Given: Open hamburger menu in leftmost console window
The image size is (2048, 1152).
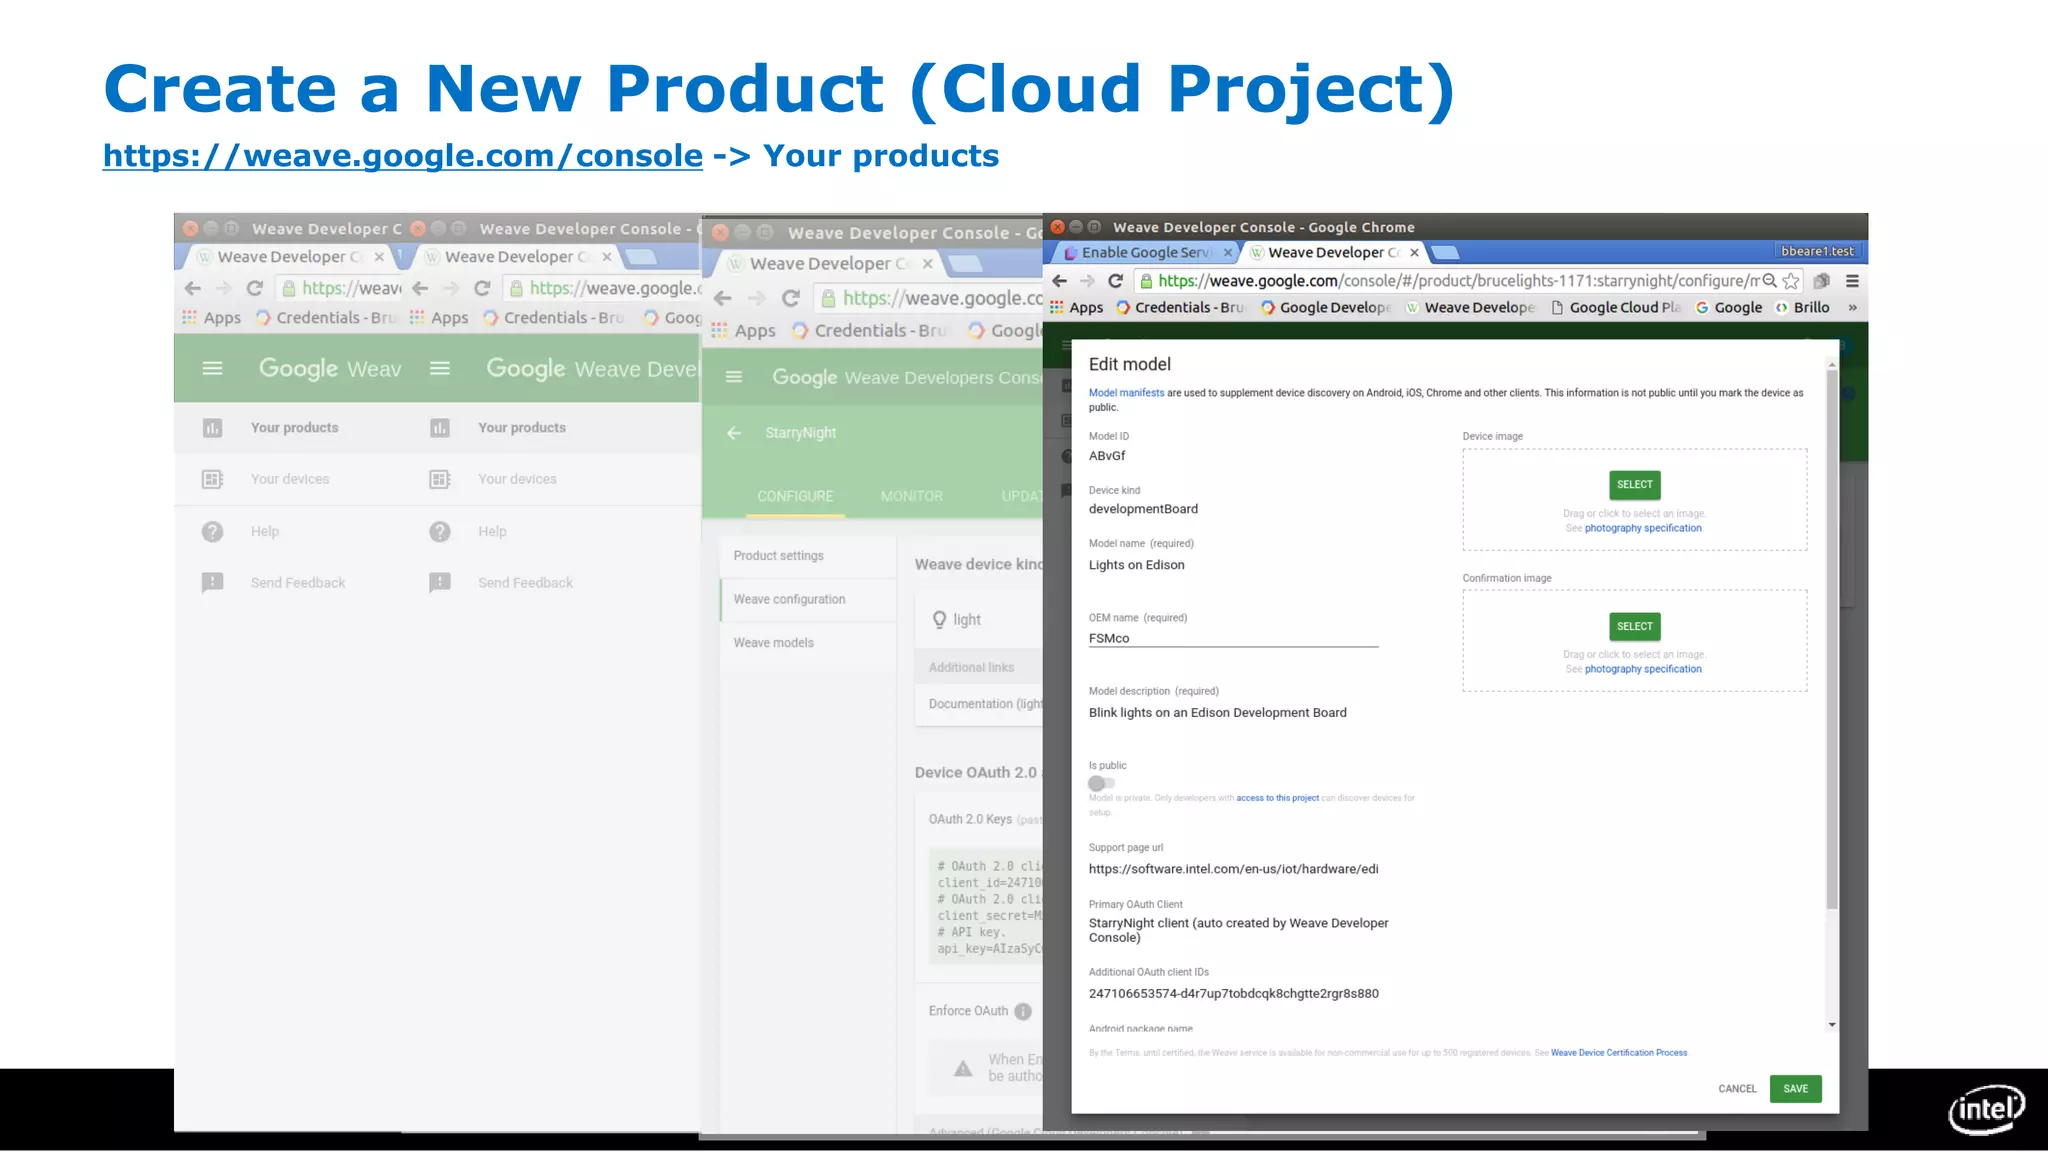Looking at the screenshot, I should (212, 369).
